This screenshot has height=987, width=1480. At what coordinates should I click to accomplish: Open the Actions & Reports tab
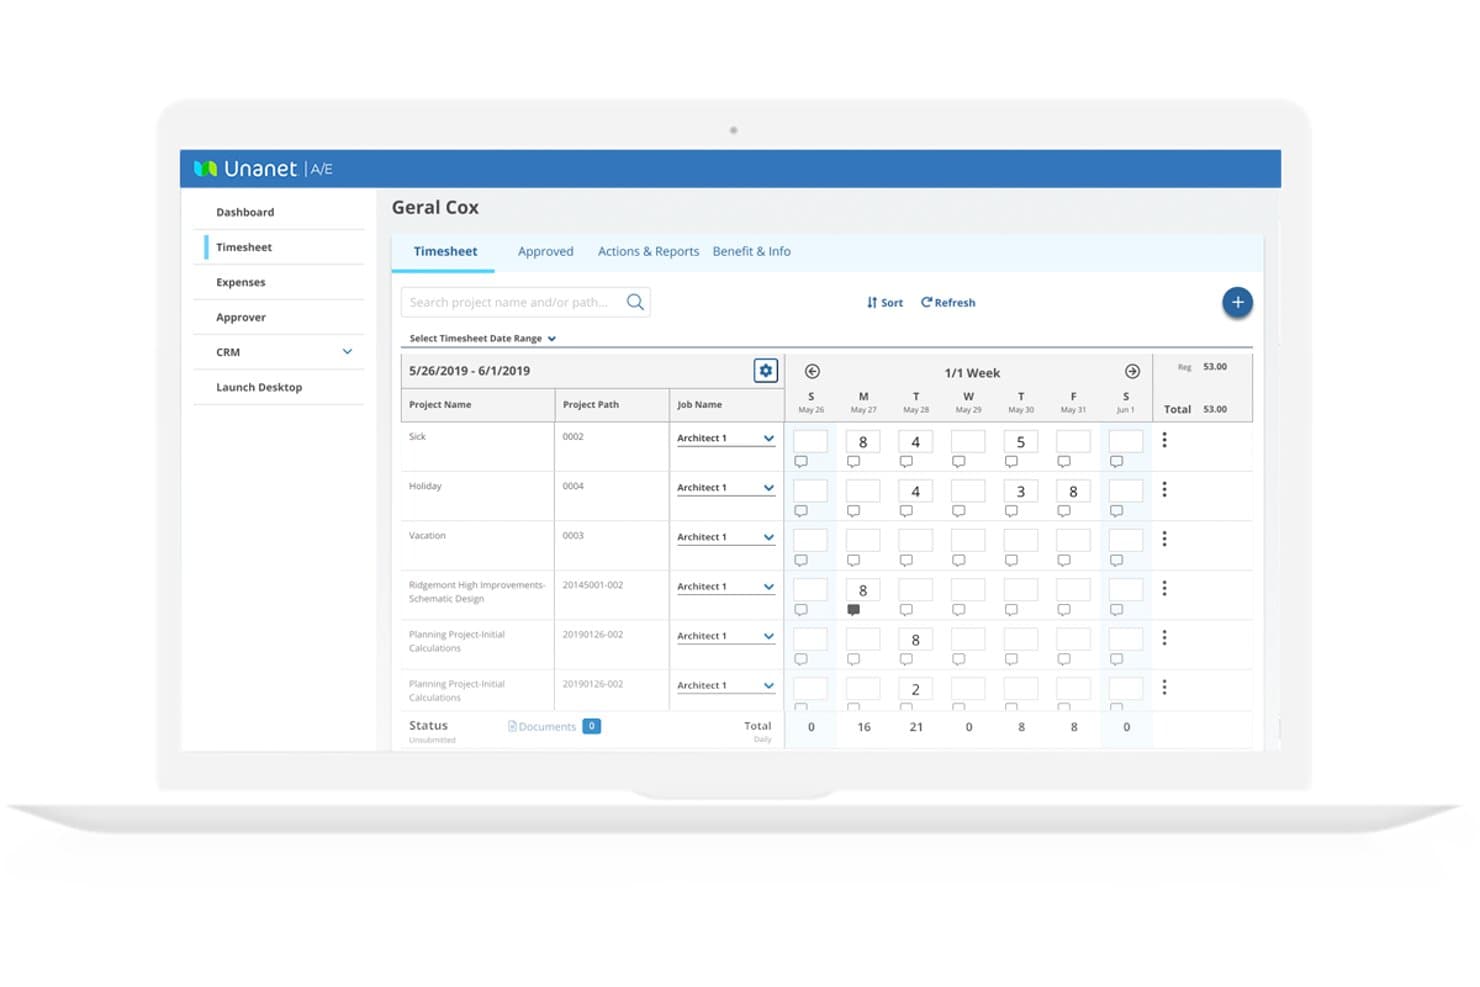[648, 251]
